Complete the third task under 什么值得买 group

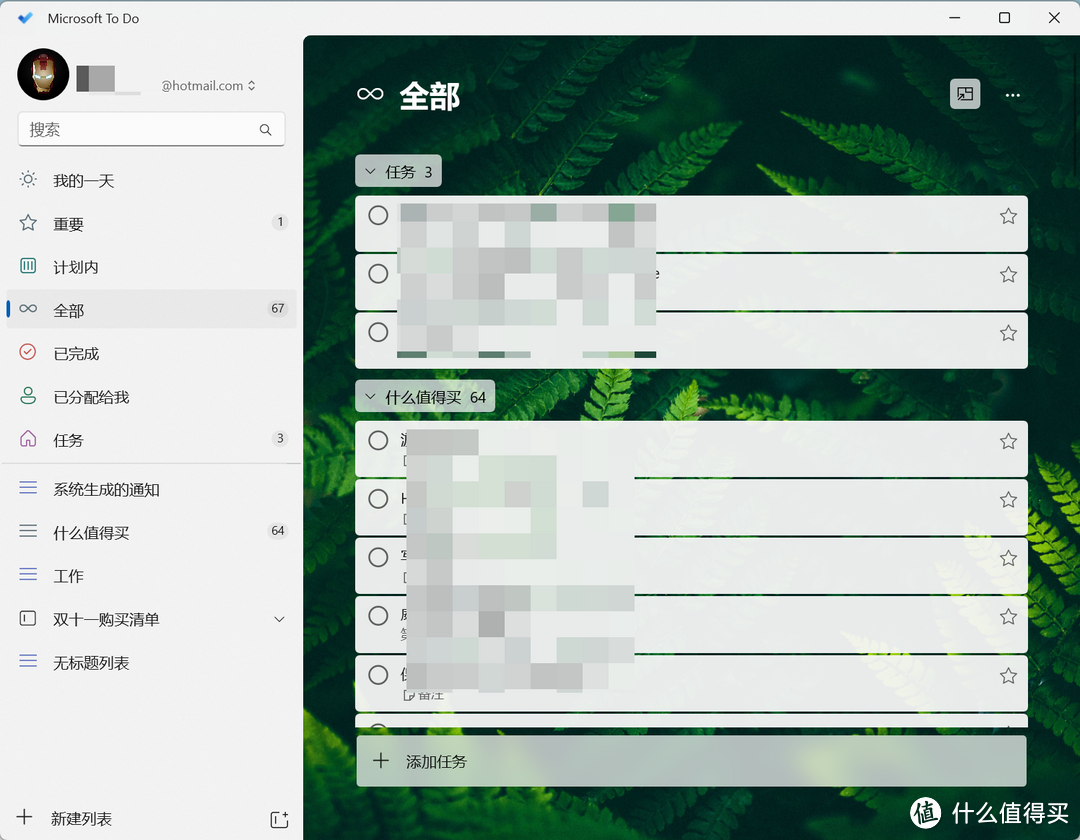click(378, 557)
